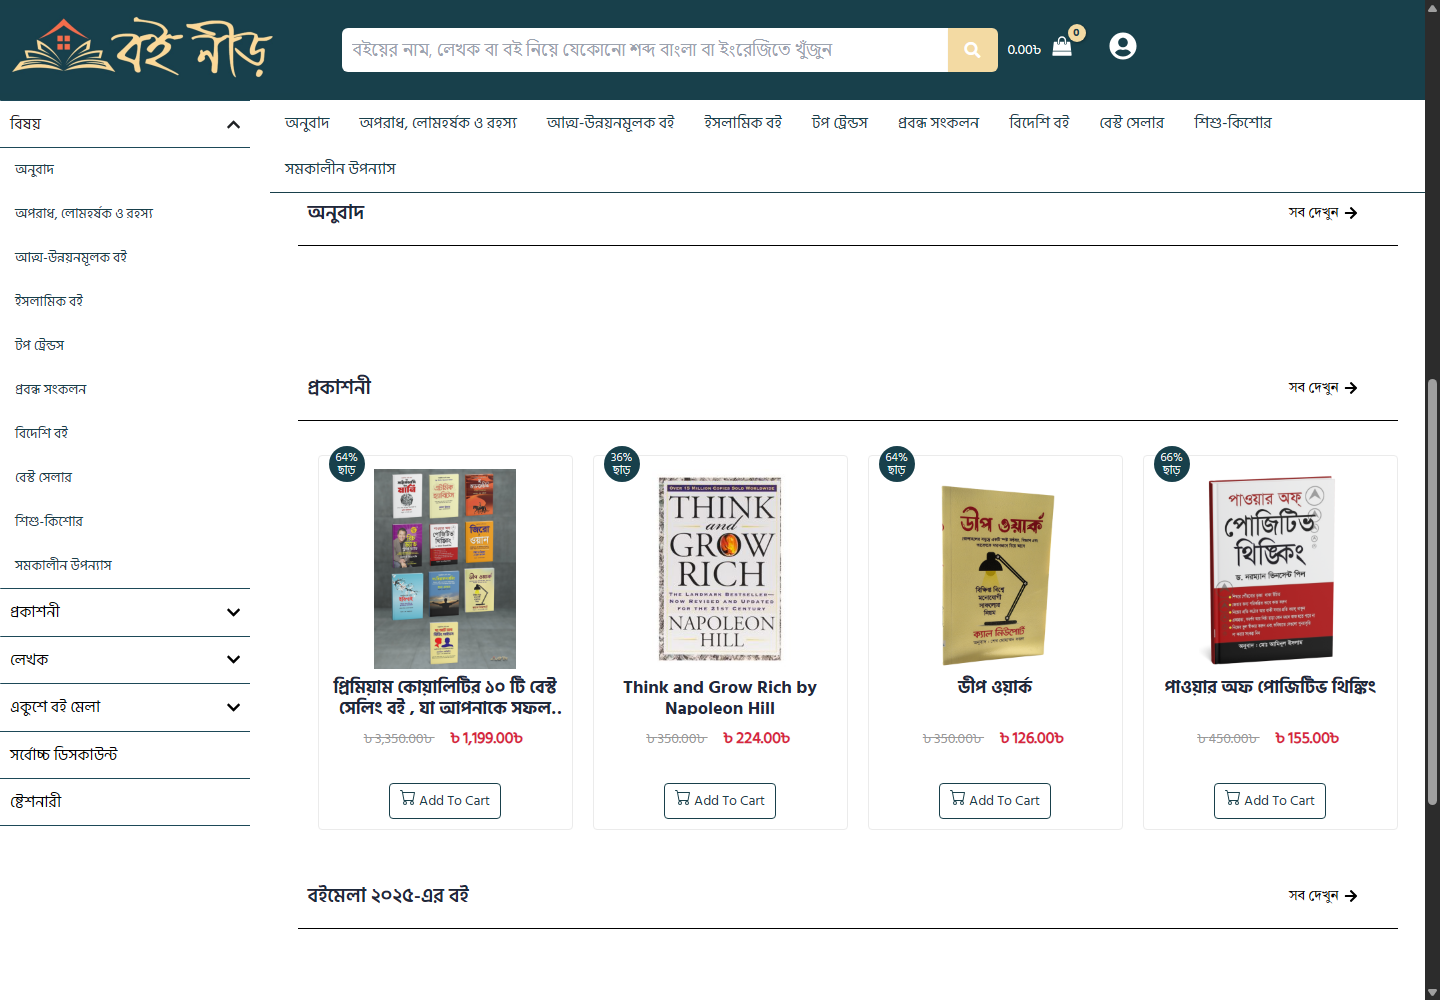Open পাওয়ার অফ পোজিটিভ থিঙ্কিং cover
Screen dimensions: 1440x1000
coord(1270,569)
